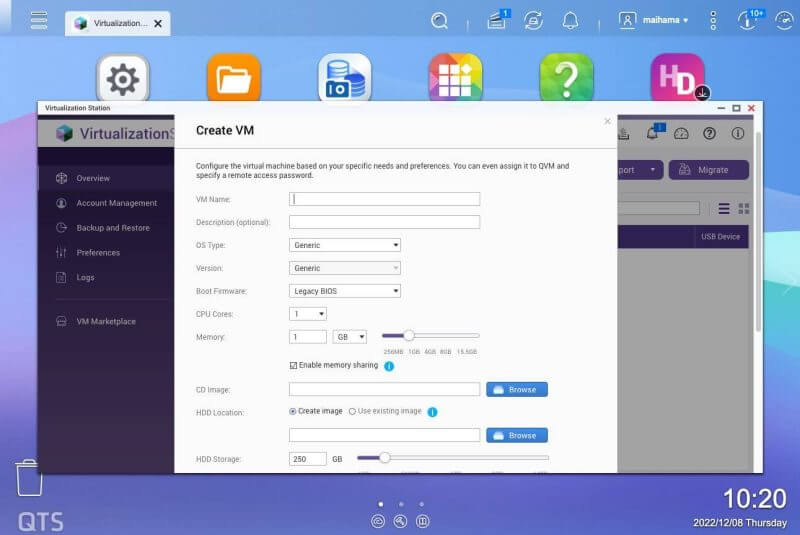Expand the Boot Firmware dropdown
800x535 pixels.
tap(344, 291)
